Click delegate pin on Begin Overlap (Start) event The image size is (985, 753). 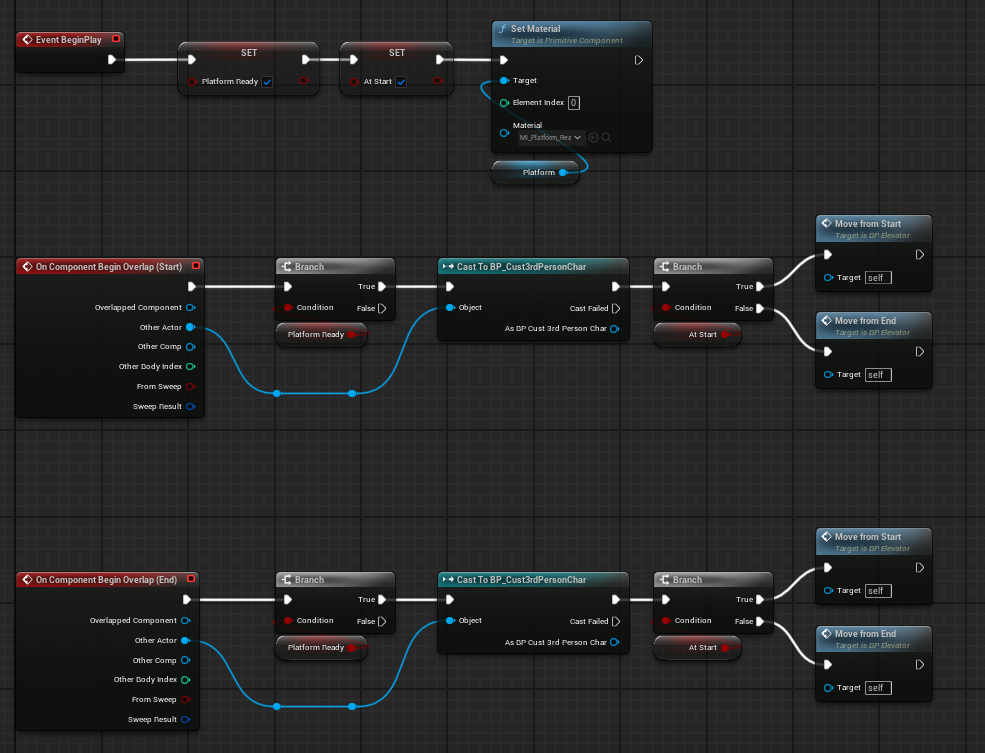tap(196, 266)
